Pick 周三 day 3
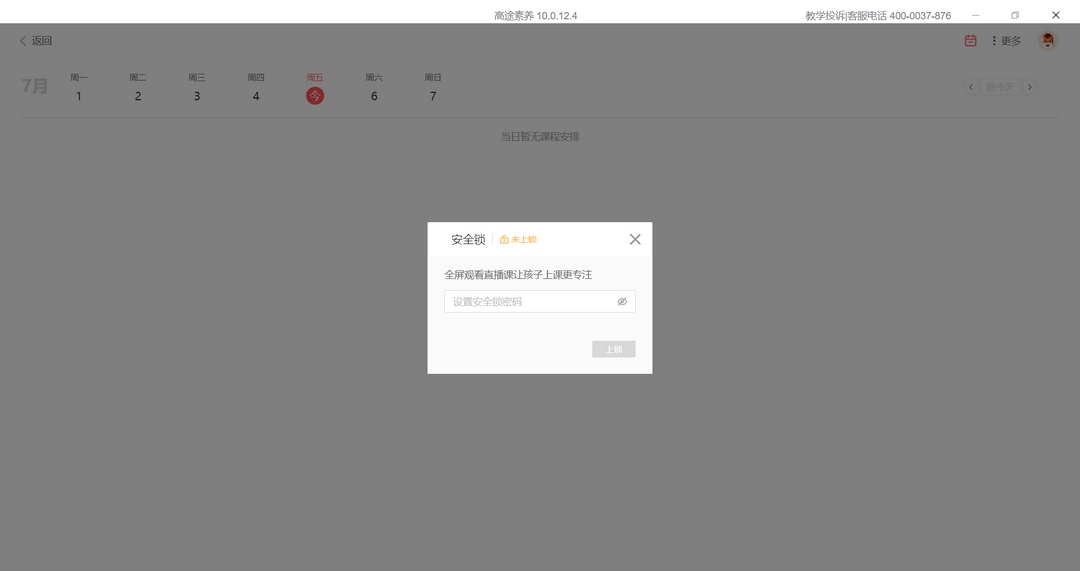The width and height of the screenshot is (1080, 571). tap(197, 96)
